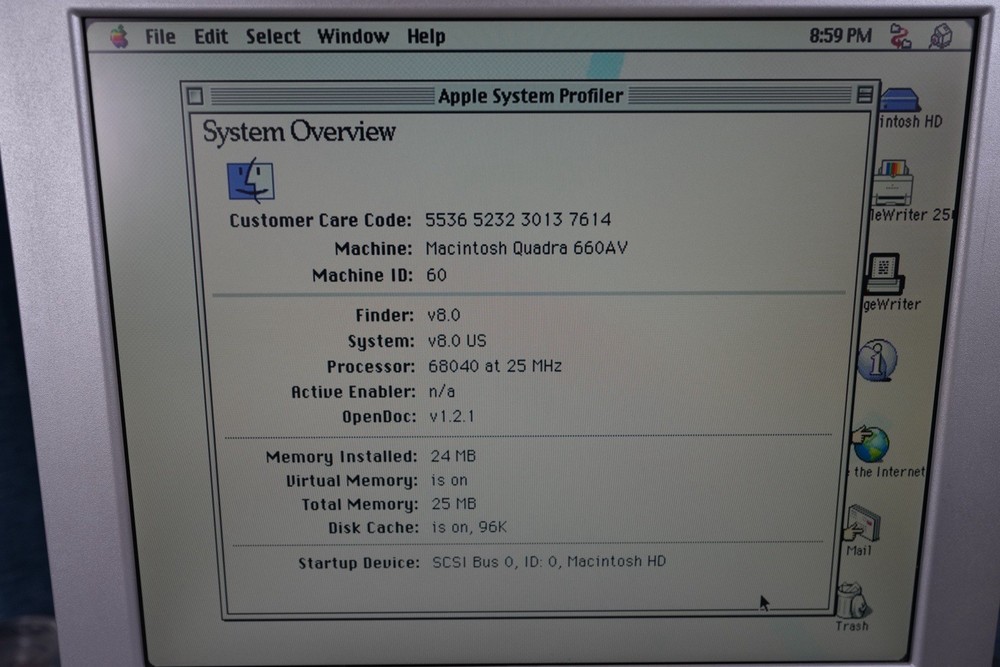
Task: Click the Virtual Memory is on value
Action: tap(449, 480)
